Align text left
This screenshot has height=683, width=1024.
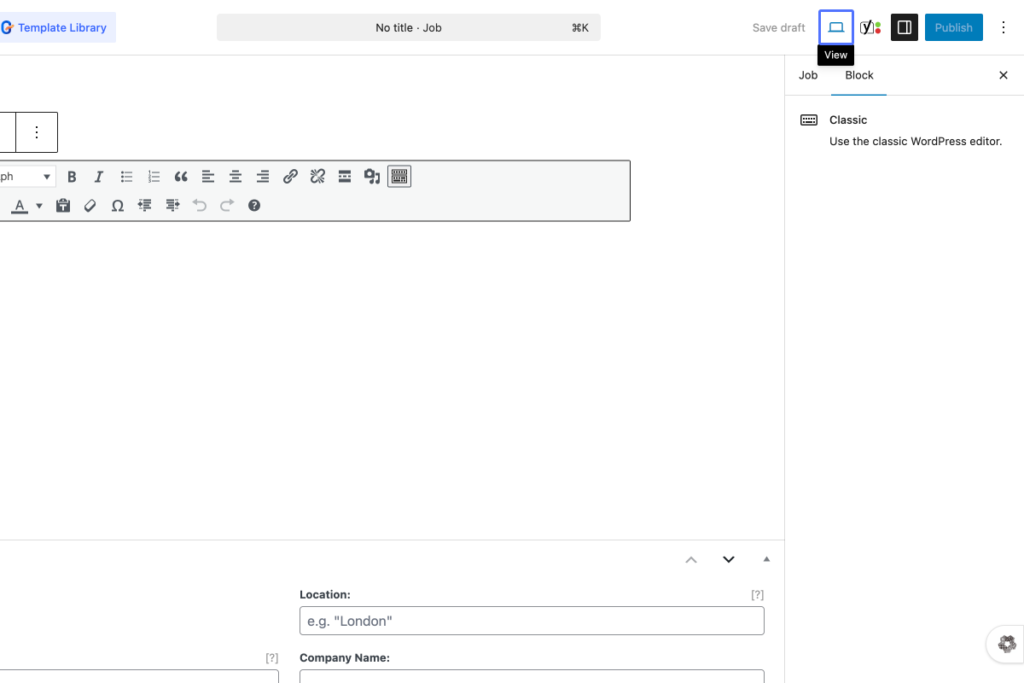pos(208,176)
